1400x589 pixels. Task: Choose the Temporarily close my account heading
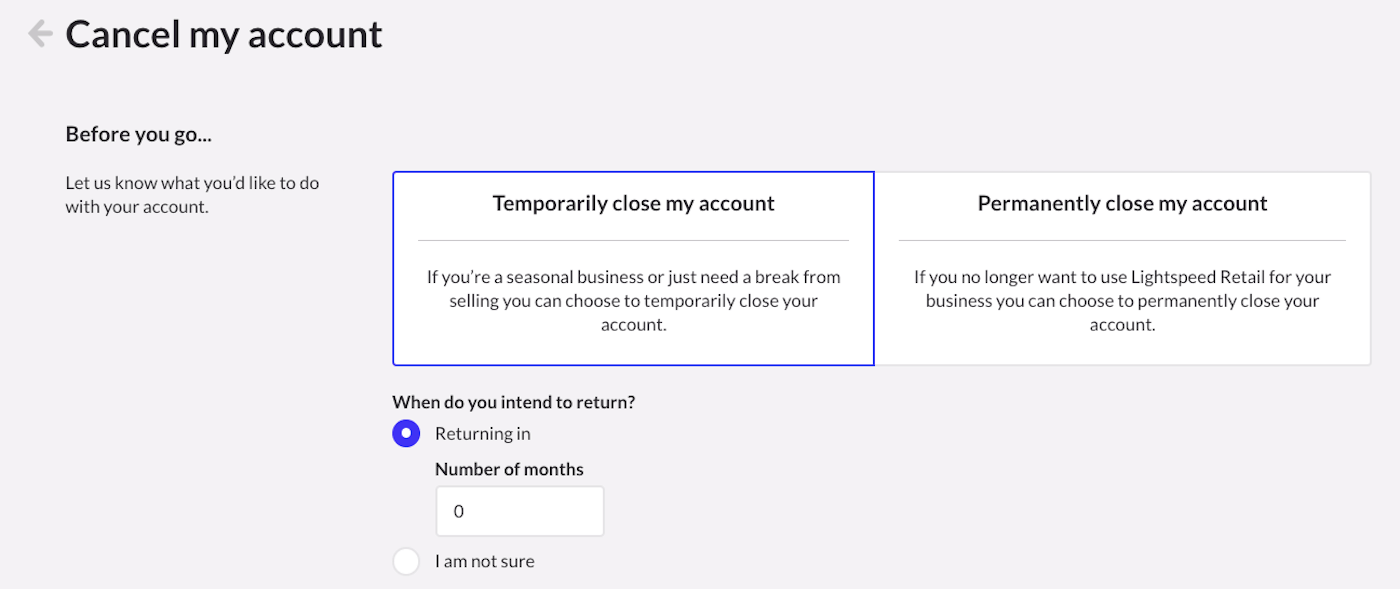tap(633, 204)
